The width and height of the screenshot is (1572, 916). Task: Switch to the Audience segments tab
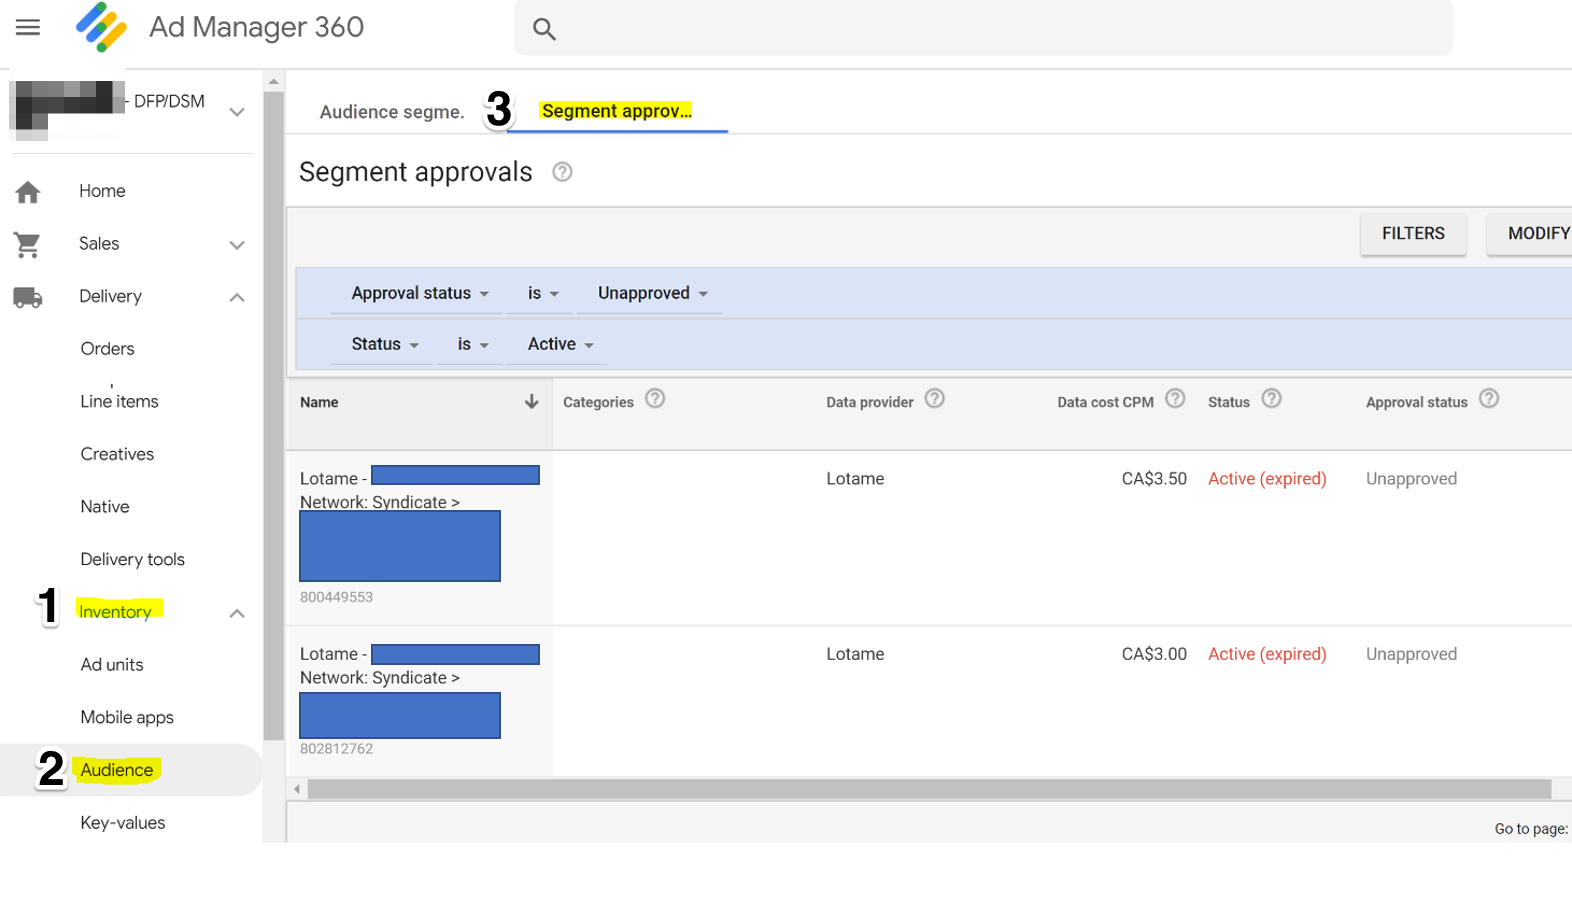[392, 112]
